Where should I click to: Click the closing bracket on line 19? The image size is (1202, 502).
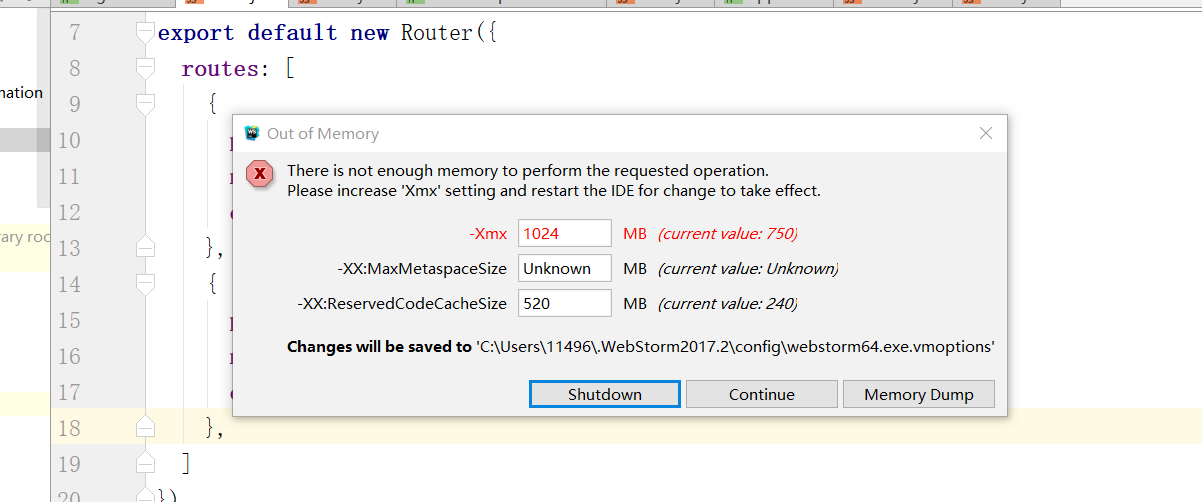pos(186,463)
